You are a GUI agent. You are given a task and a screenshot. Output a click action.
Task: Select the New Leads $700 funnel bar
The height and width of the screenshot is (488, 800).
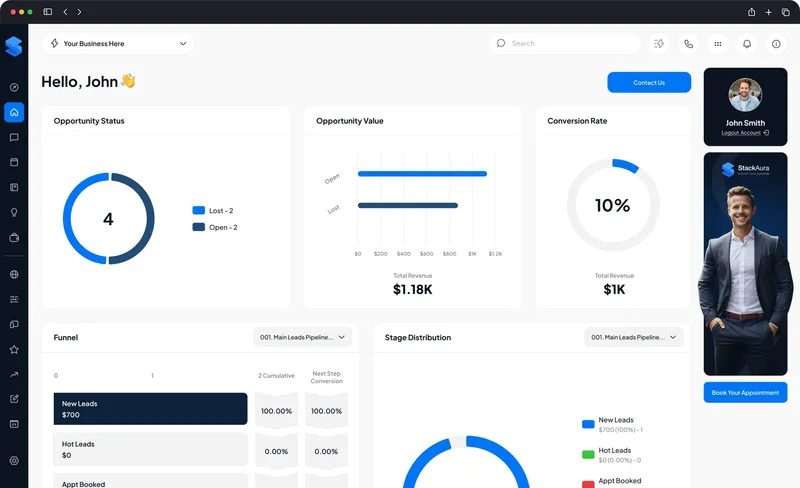pos(151,409)
